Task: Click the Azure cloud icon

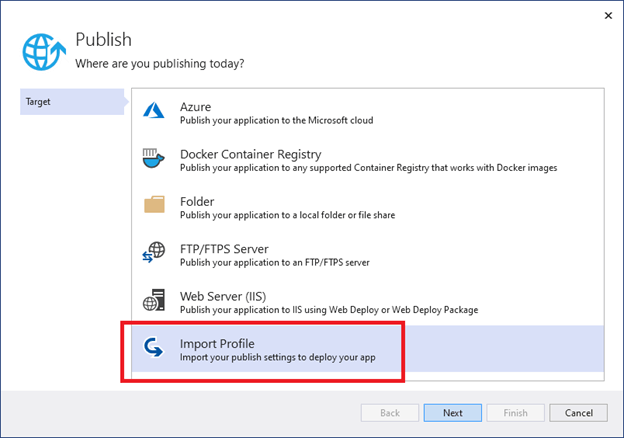Action: point(154,112)
